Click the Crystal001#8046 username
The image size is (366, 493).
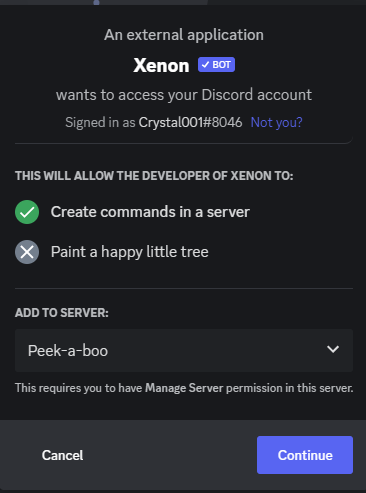pyautogui.click(x=190, y=122)
